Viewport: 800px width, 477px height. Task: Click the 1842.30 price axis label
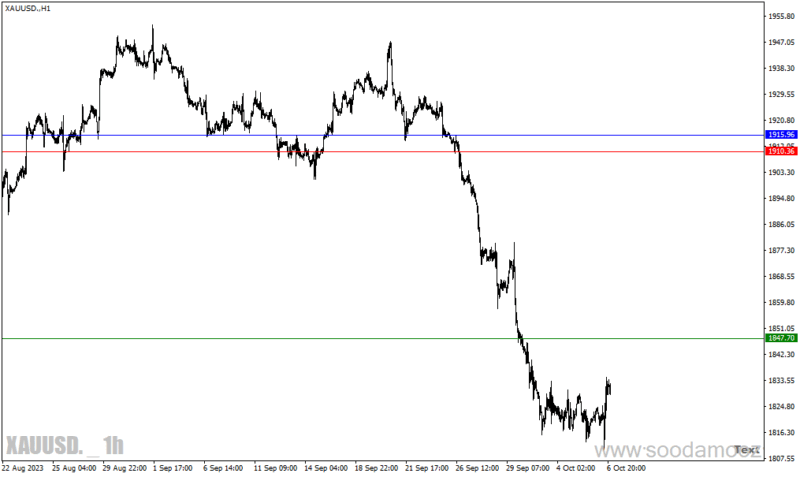[782, 355]
